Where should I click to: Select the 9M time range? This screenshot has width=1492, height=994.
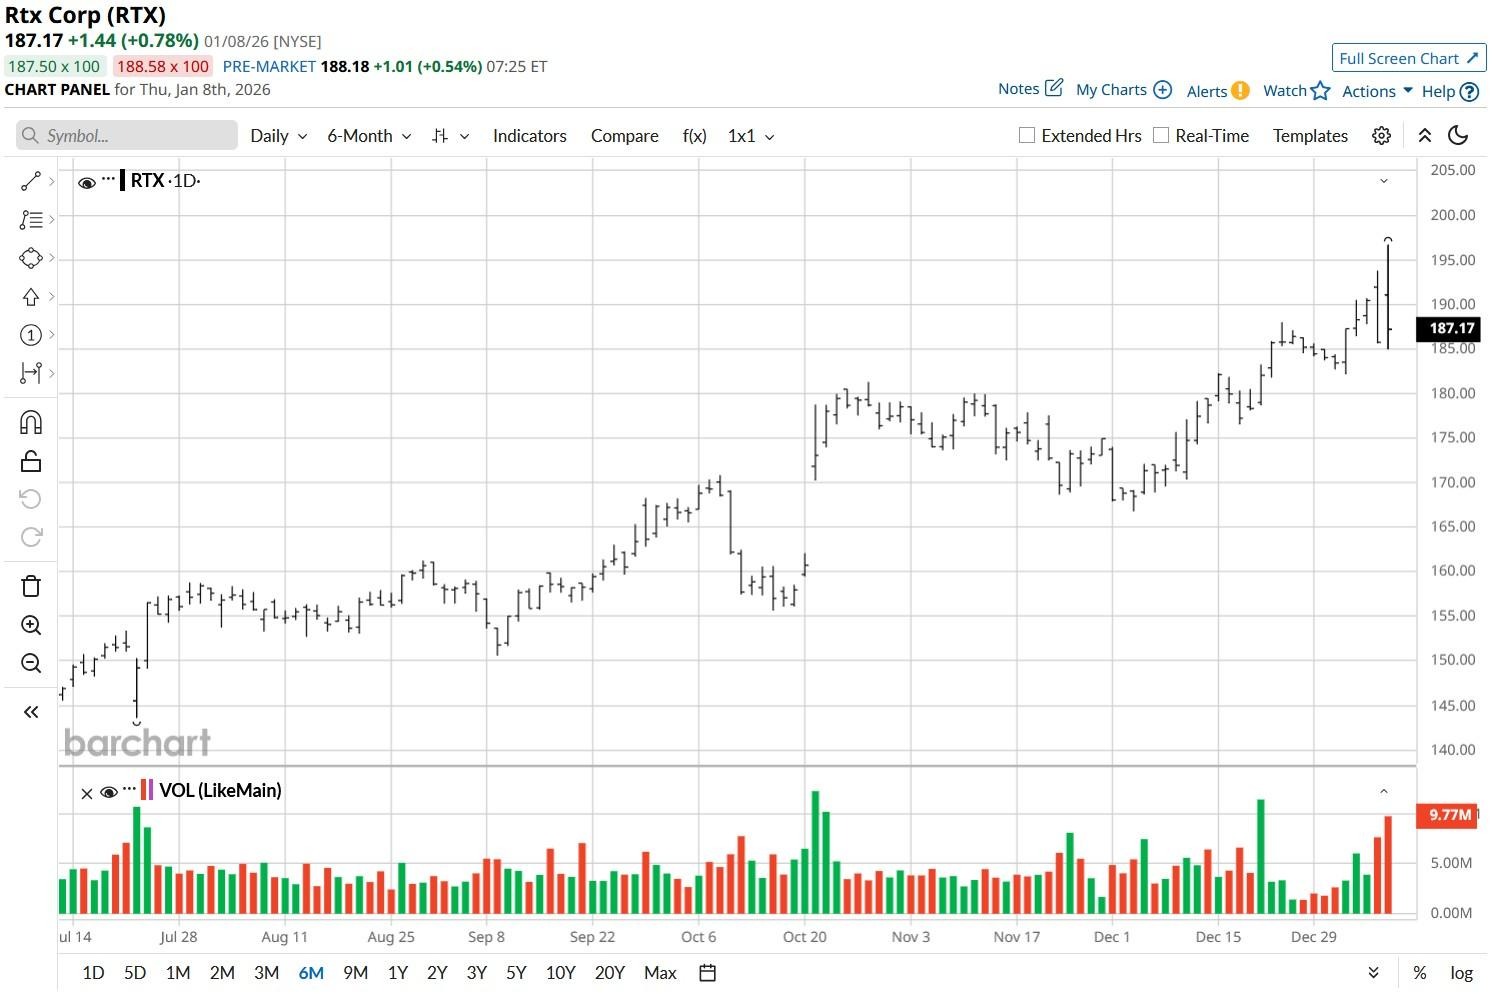tap(355, 973)
